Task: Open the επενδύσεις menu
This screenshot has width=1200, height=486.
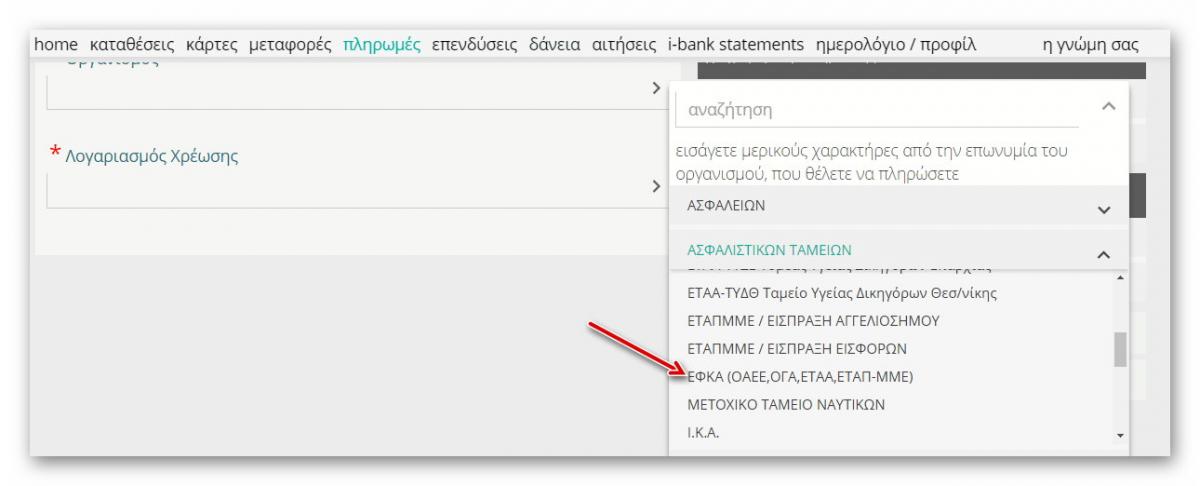Action: click(x=474, y=45)
